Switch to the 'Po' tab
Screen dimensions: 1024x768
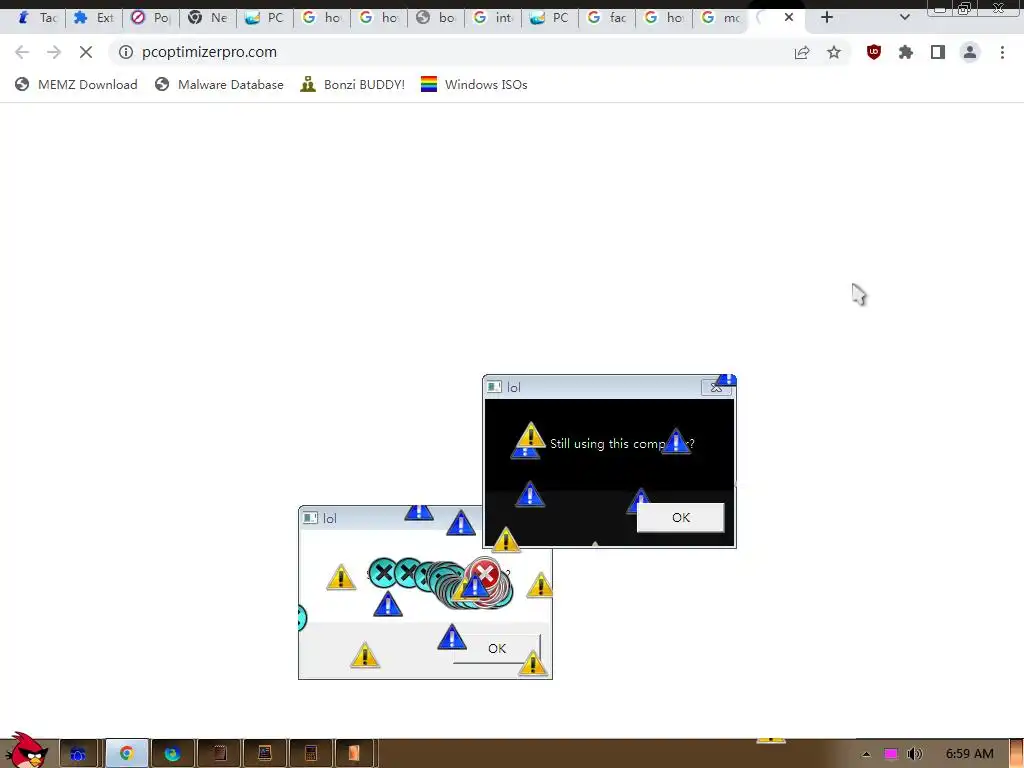[x=150, y=18]
